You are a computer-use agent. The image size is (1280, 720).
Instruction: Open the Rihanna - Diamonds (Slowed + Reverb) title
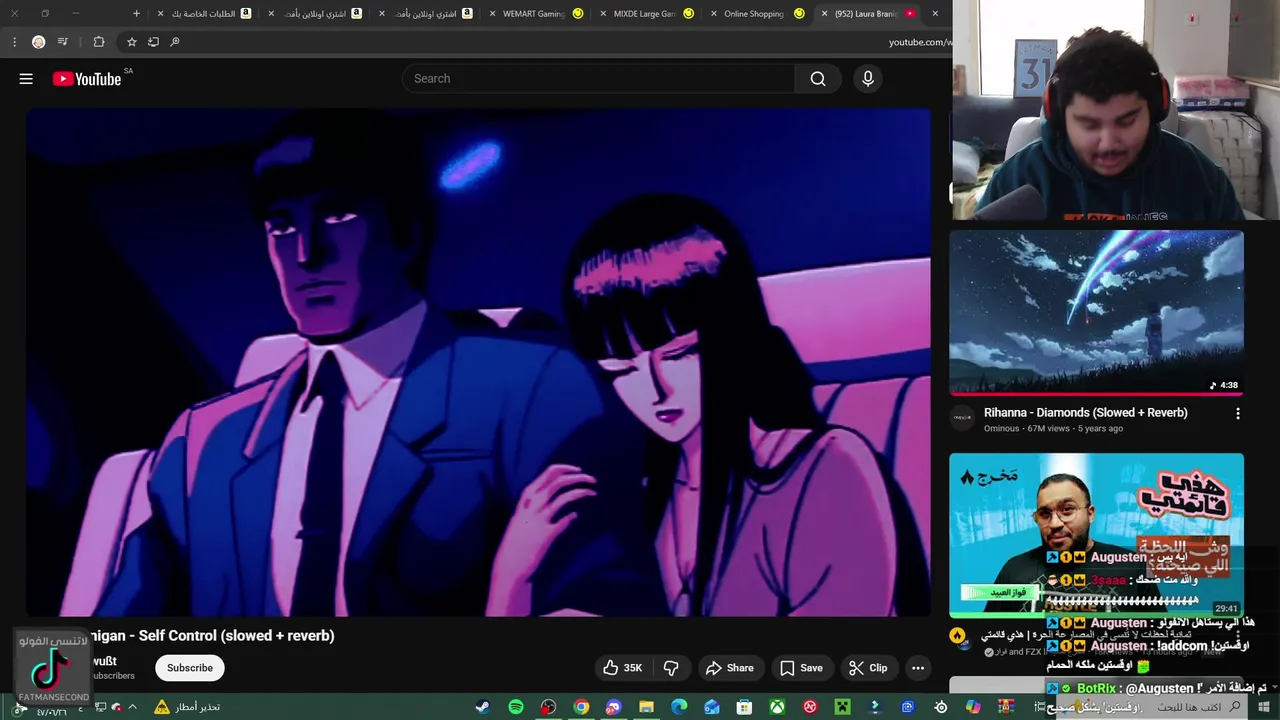pyautogui.click(x=1085, y=412)
